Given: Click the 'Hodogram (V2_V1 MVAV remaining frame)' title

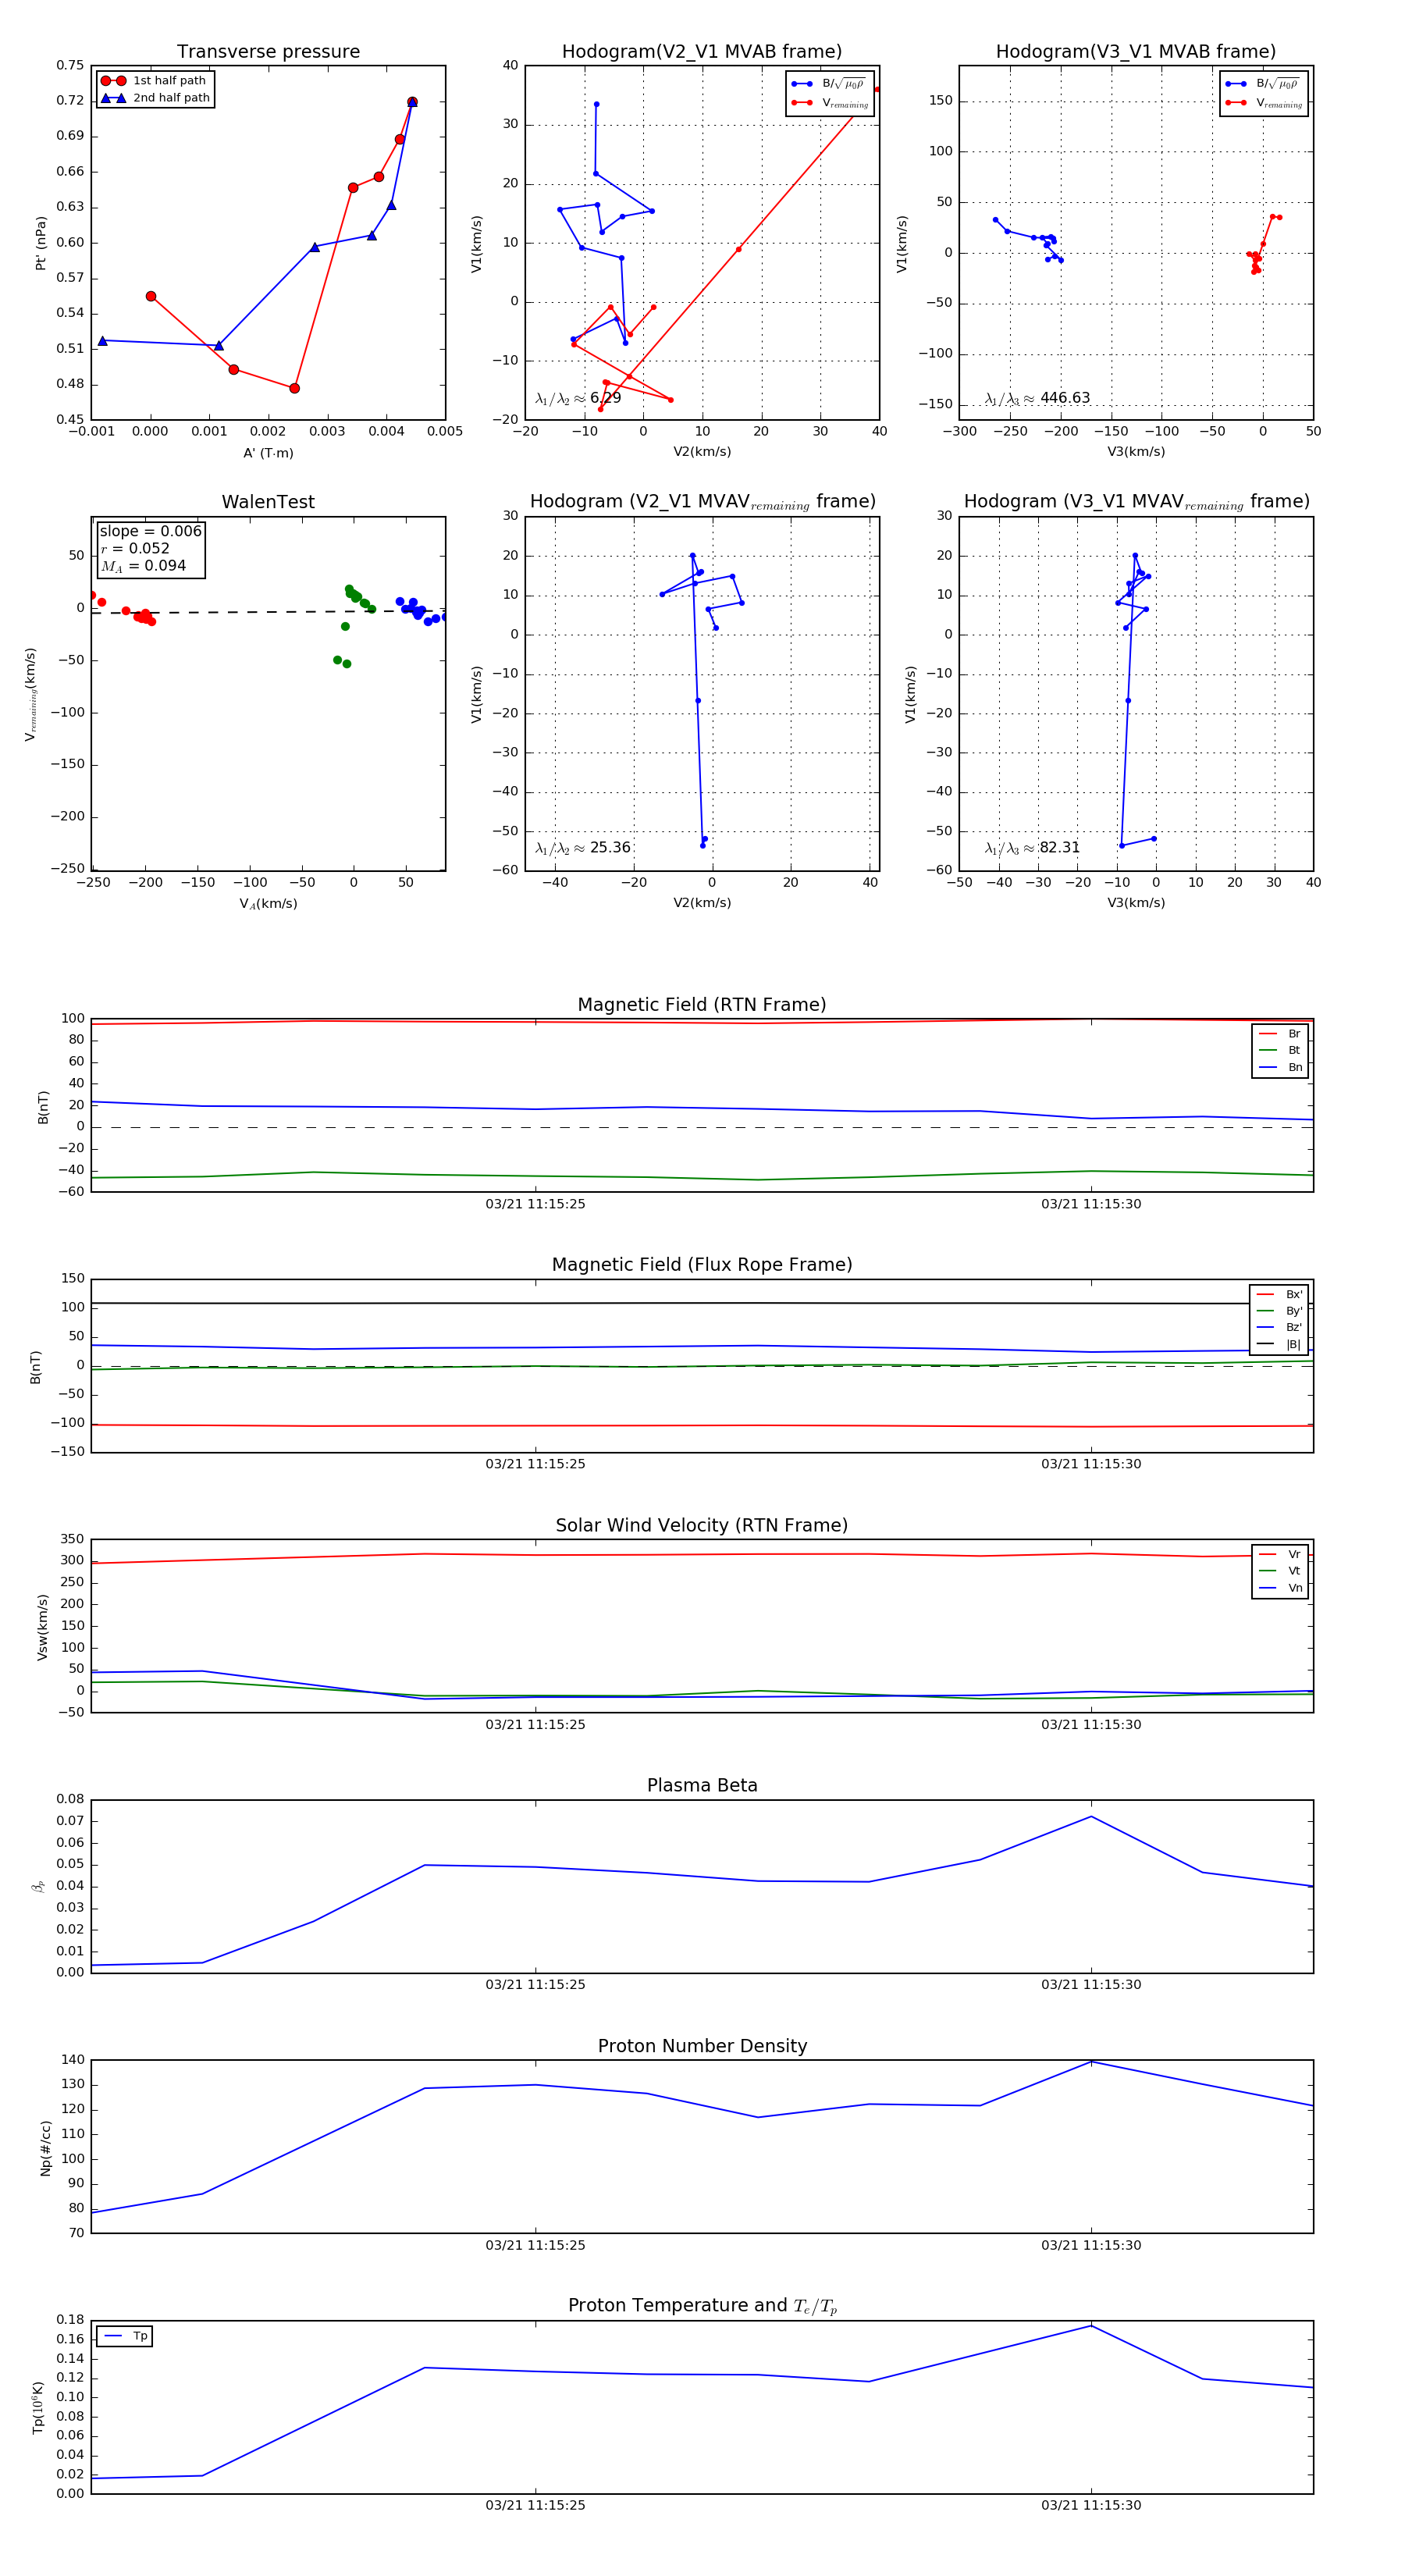Looking at the screenshot, I should 702,502.
